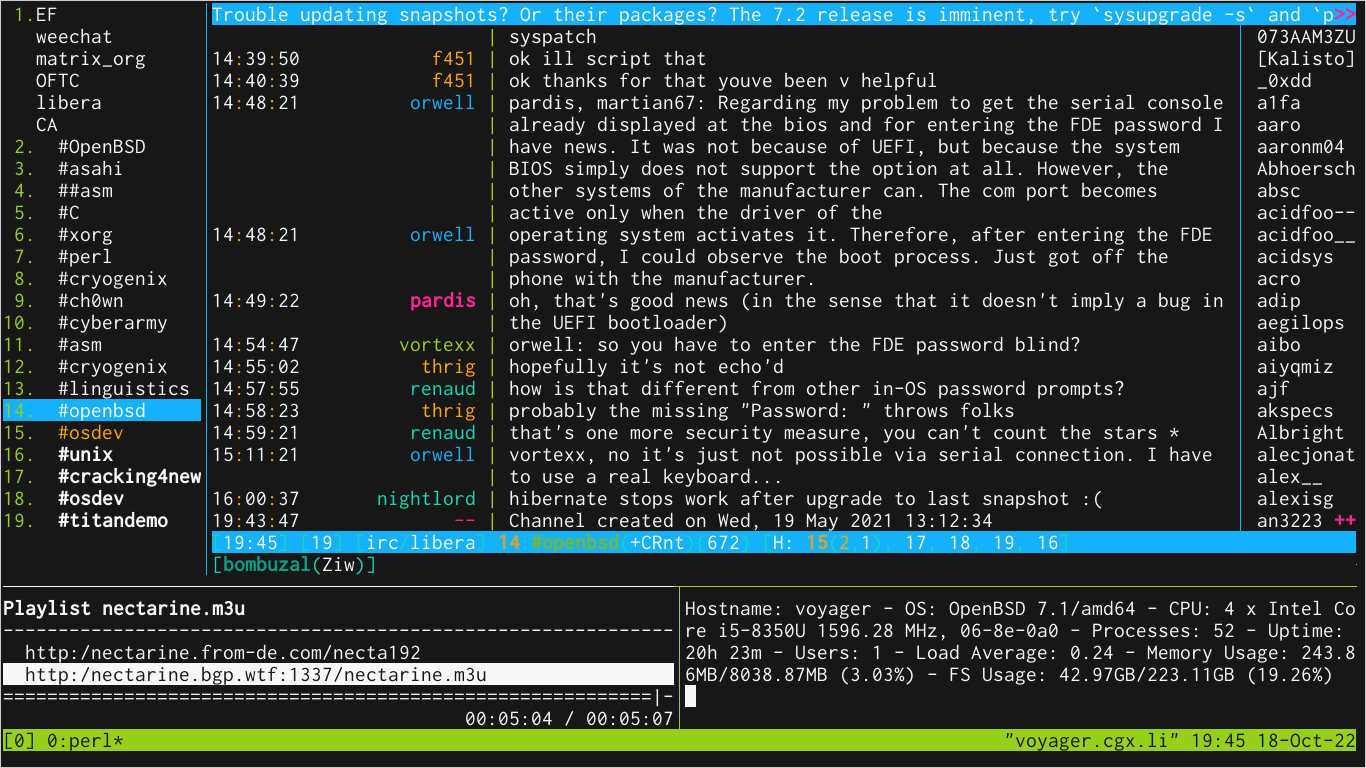Select nick alexisg in nicklist
This screenshot has width=1366, height=768.
[x=1295, y=499]
